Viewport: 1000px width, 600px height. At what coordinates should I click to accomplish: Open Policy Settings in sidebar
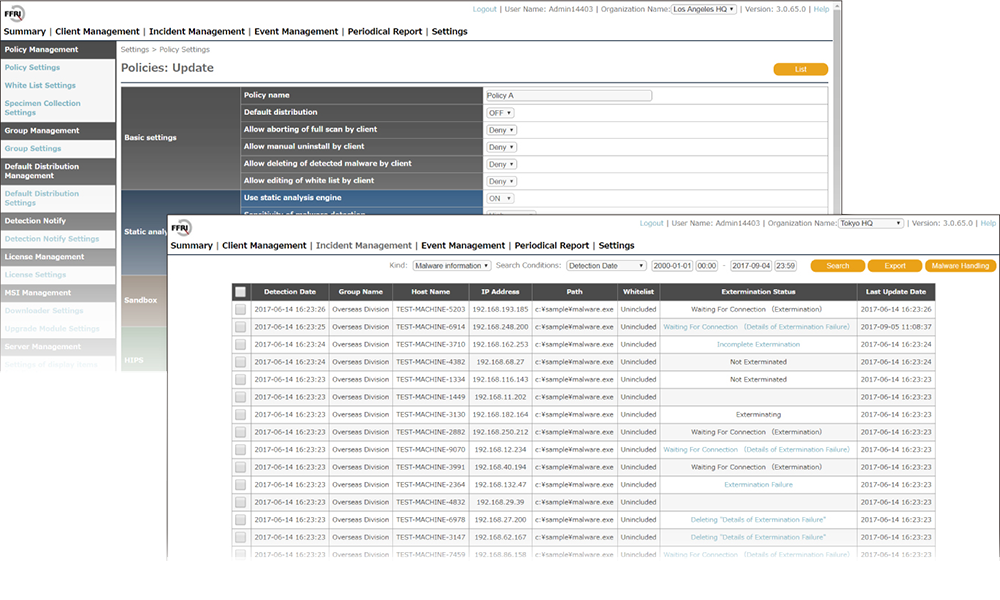point(33,68)
